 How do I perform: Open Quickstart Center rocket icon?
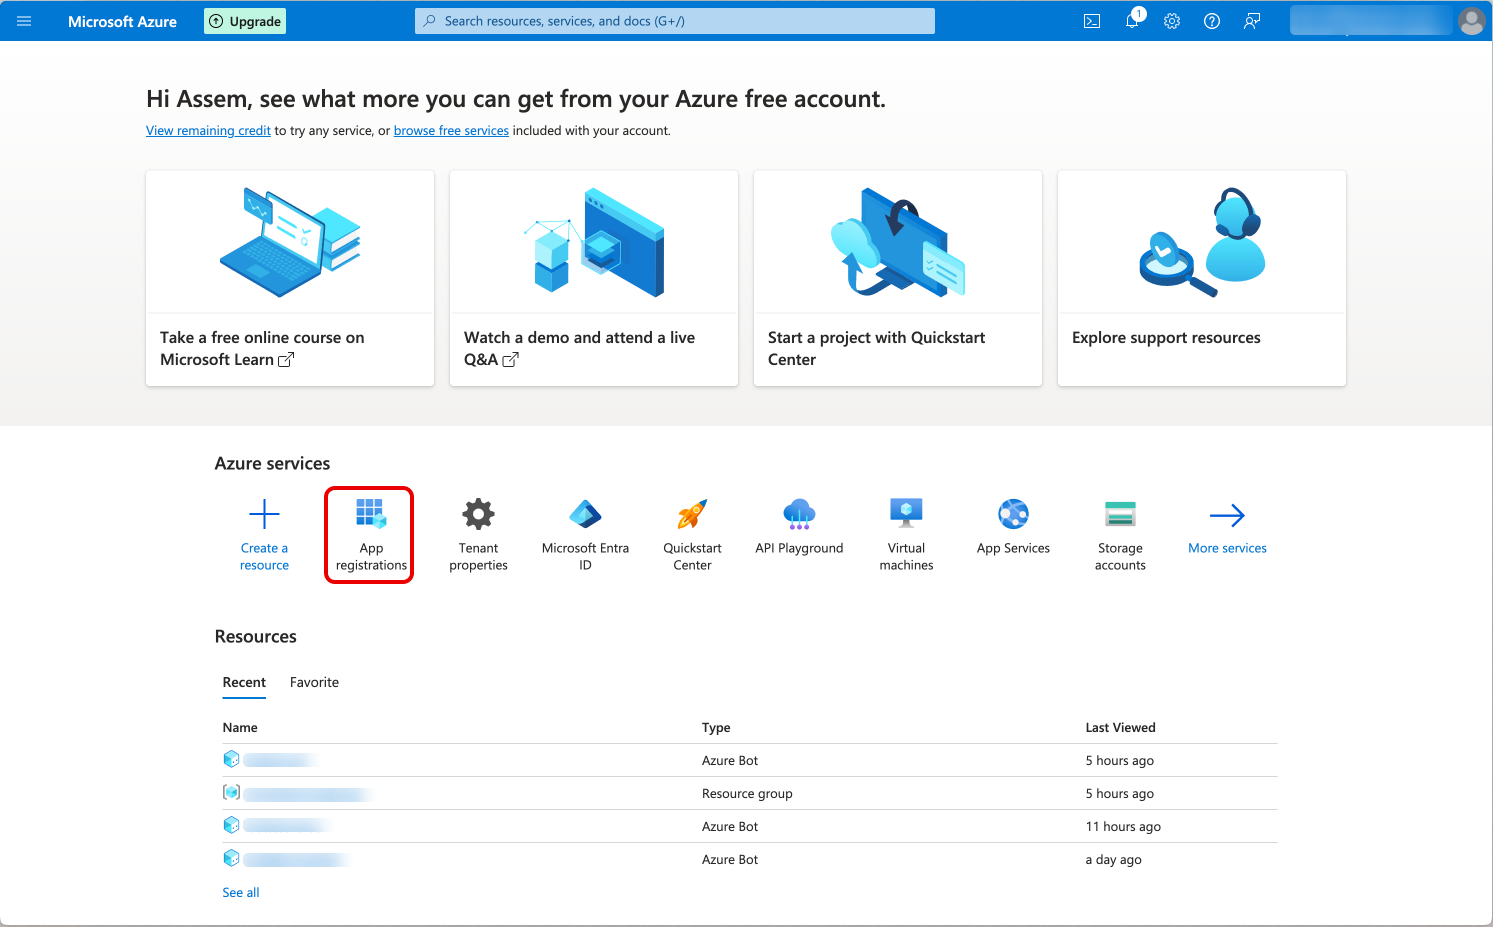[692, 514]
